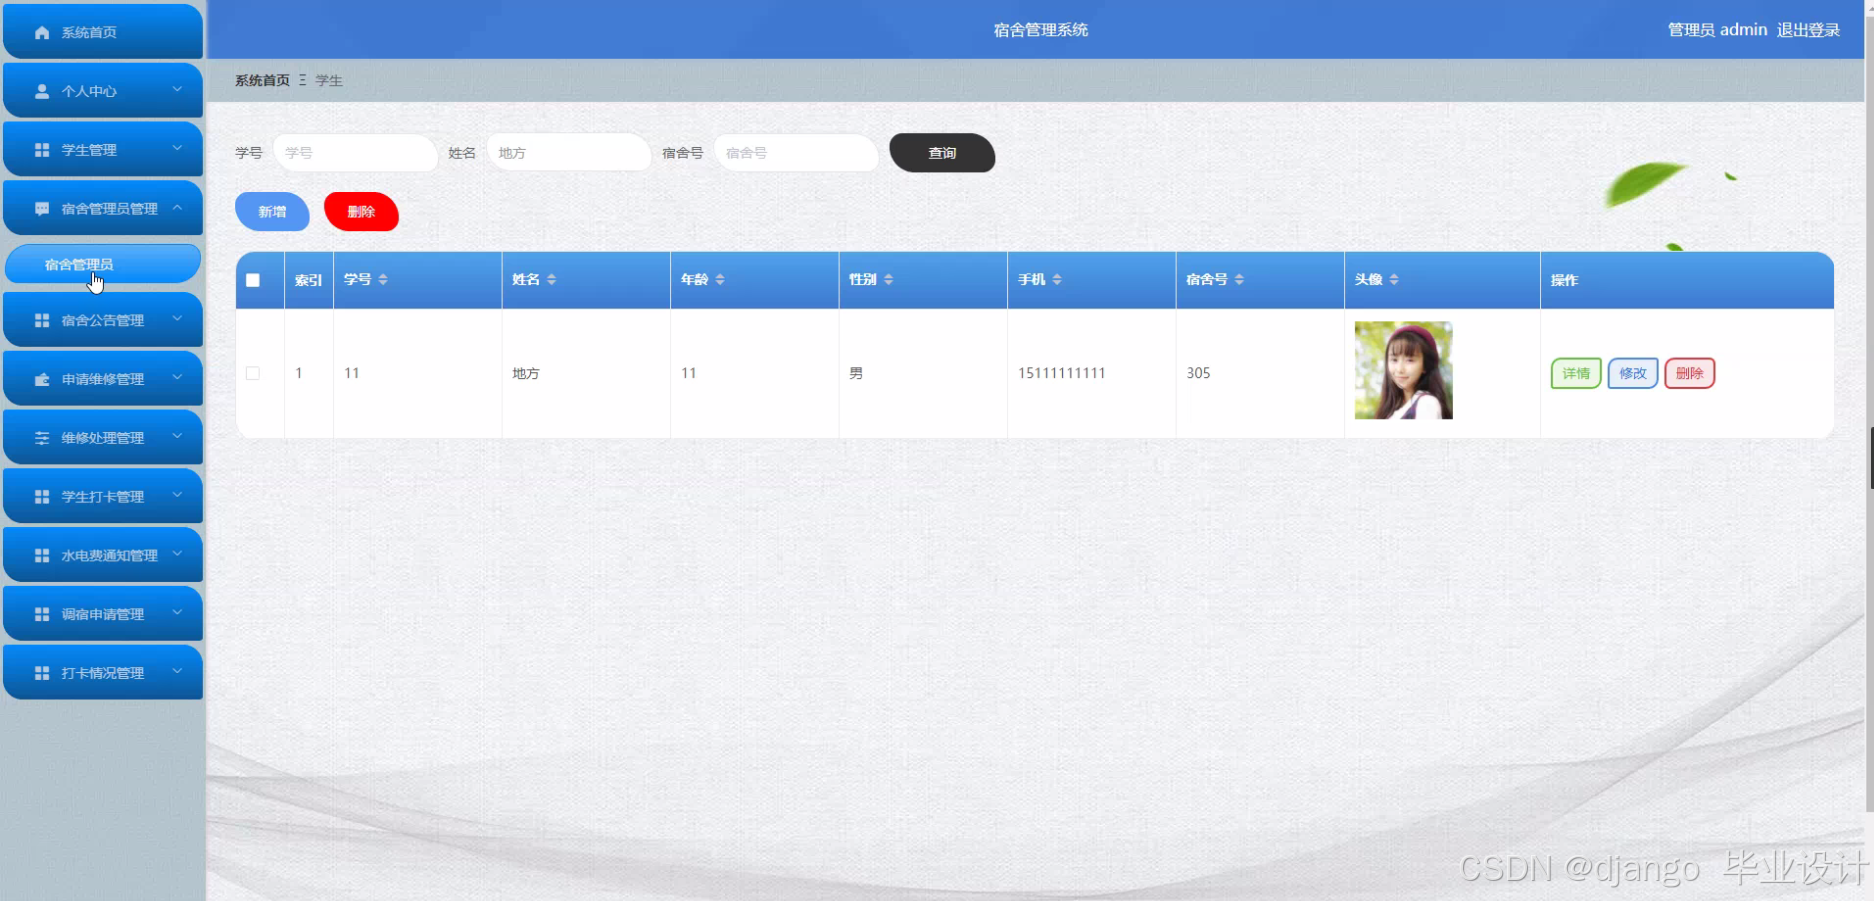The width and height of the screenshot is (1874, 901).
Task: Click the sliders icon on 维修处理管理
Action: (x=41, y=437)
